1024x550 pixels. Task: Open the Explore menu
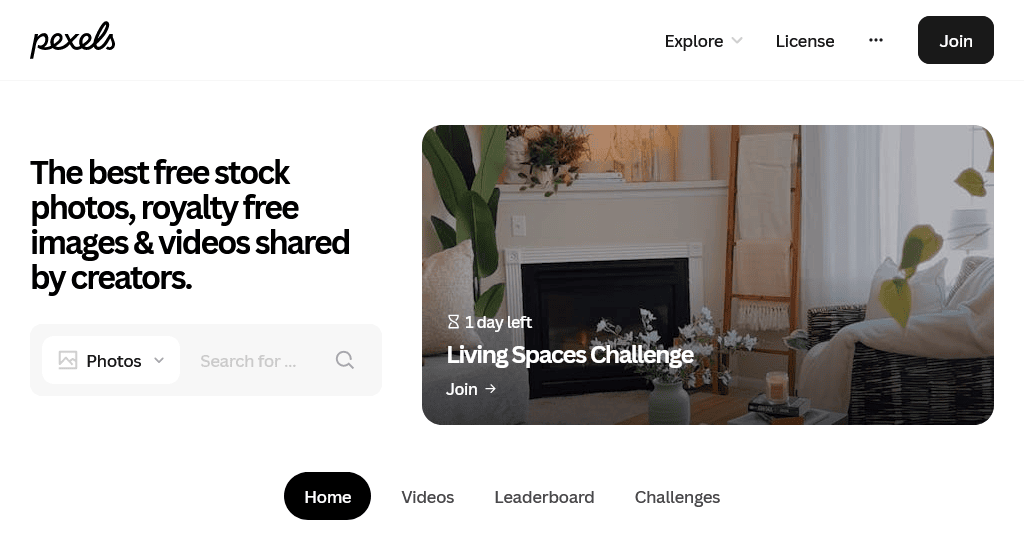click(703, 40)
